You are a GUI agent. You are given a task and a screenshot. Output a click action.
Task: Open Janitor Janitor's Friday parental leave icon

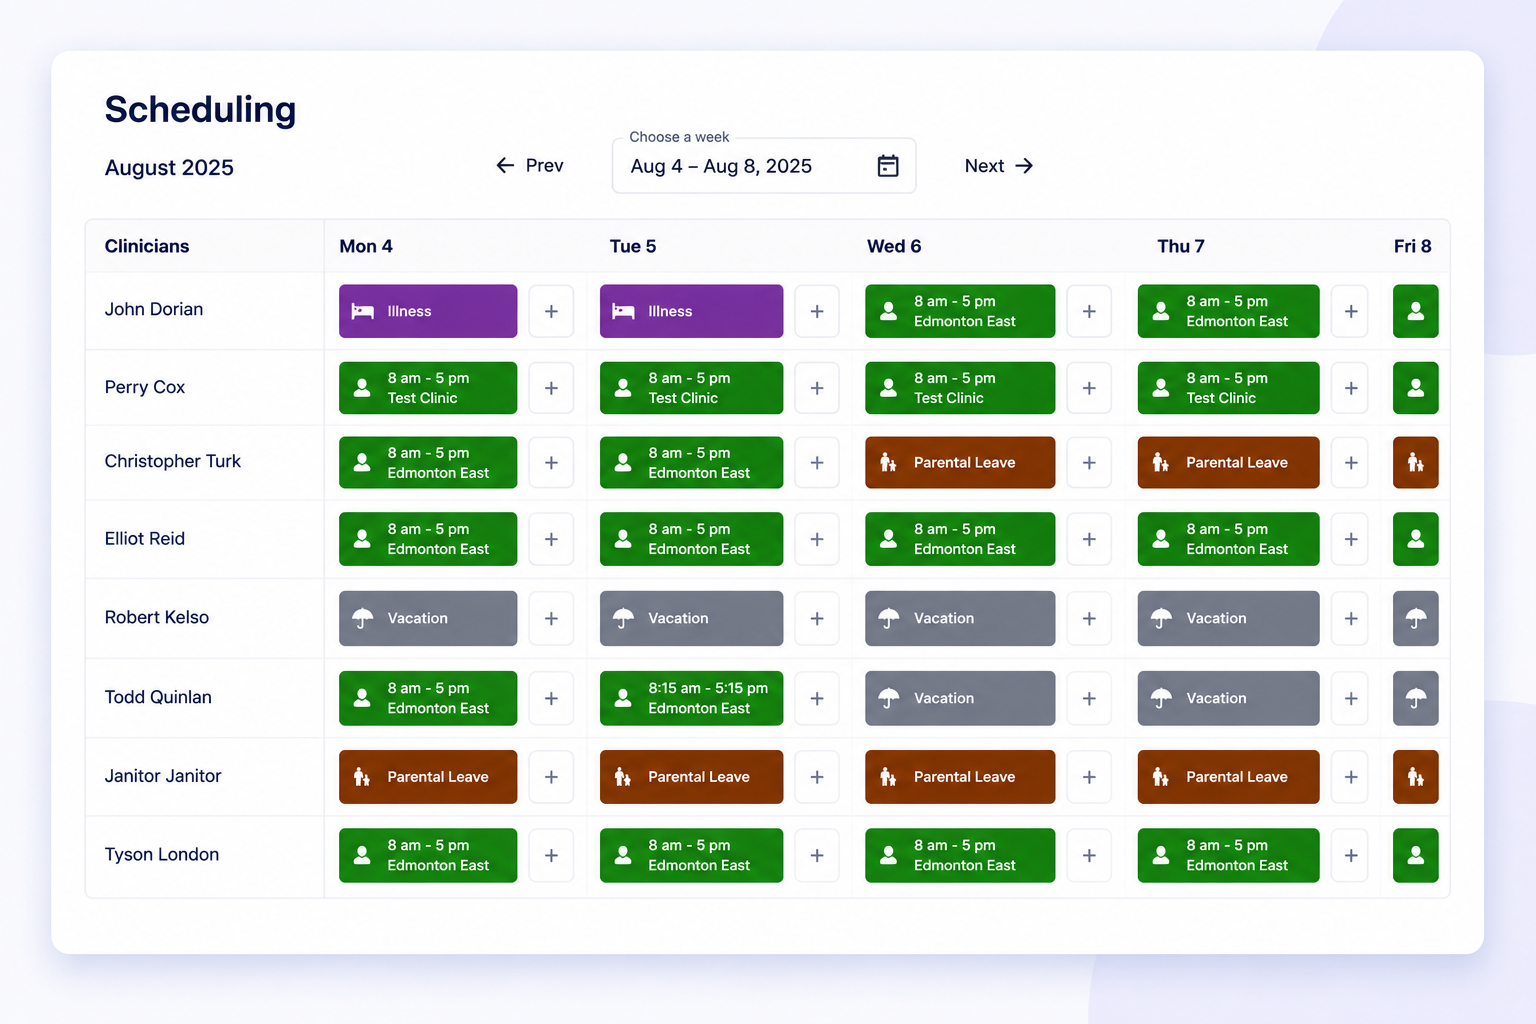(1416, 777)
